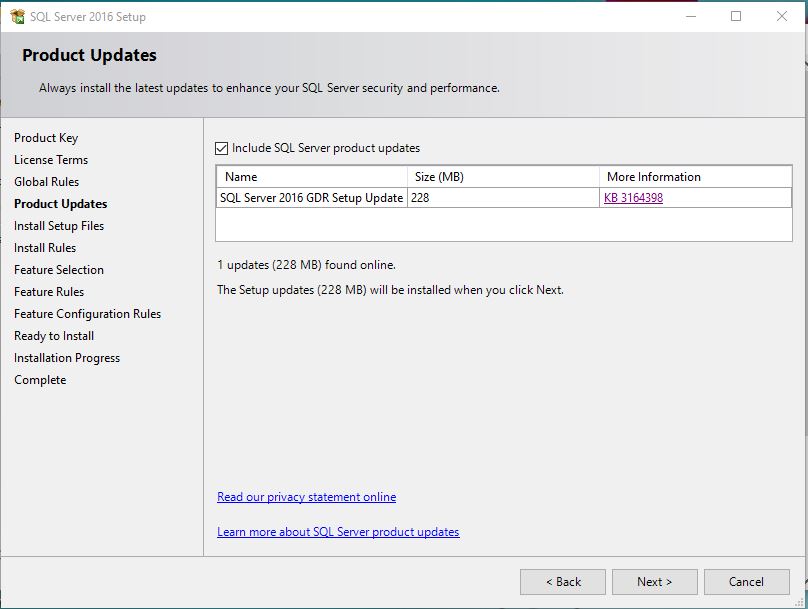808x609 pixels.
Task: Click the Back button
Action: (563, 581)
